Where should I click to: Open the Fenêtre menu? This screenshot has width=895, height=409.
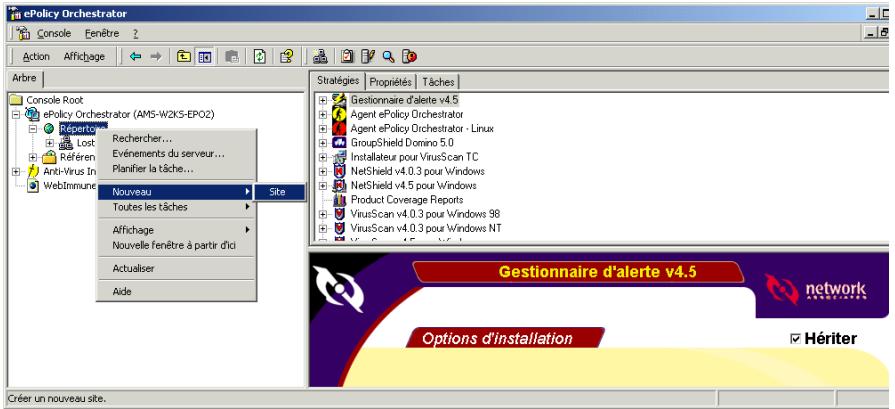point(102,34)
